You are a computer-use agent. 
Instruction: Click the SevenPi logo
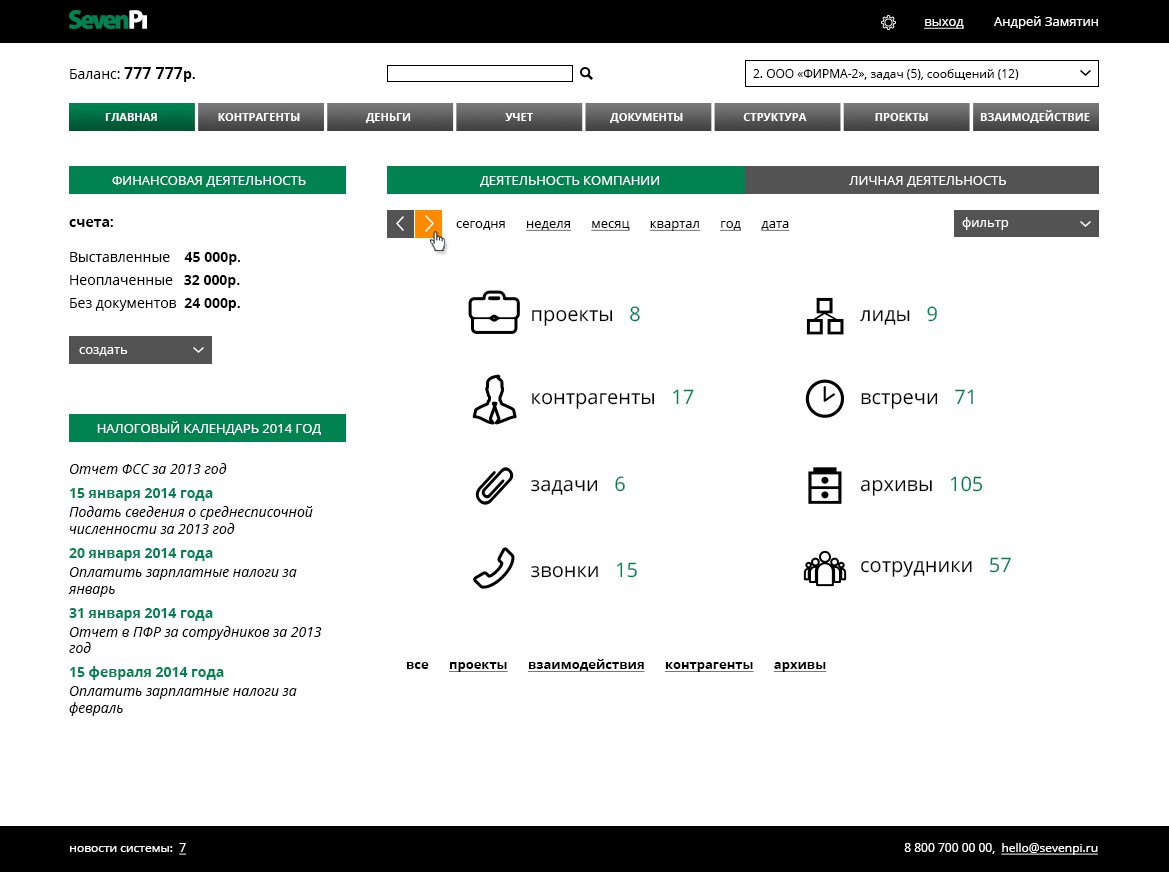click(x=108, y=20)
